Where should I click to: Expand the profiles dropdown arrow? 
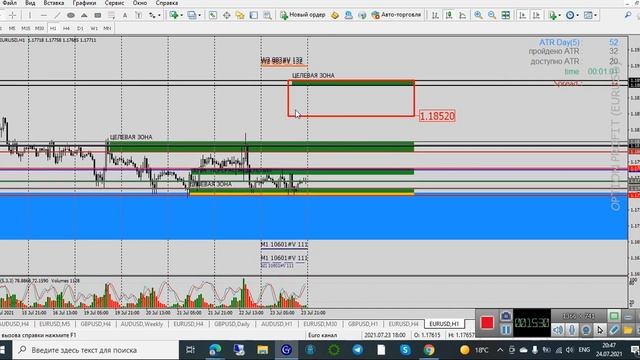[199, 15]
